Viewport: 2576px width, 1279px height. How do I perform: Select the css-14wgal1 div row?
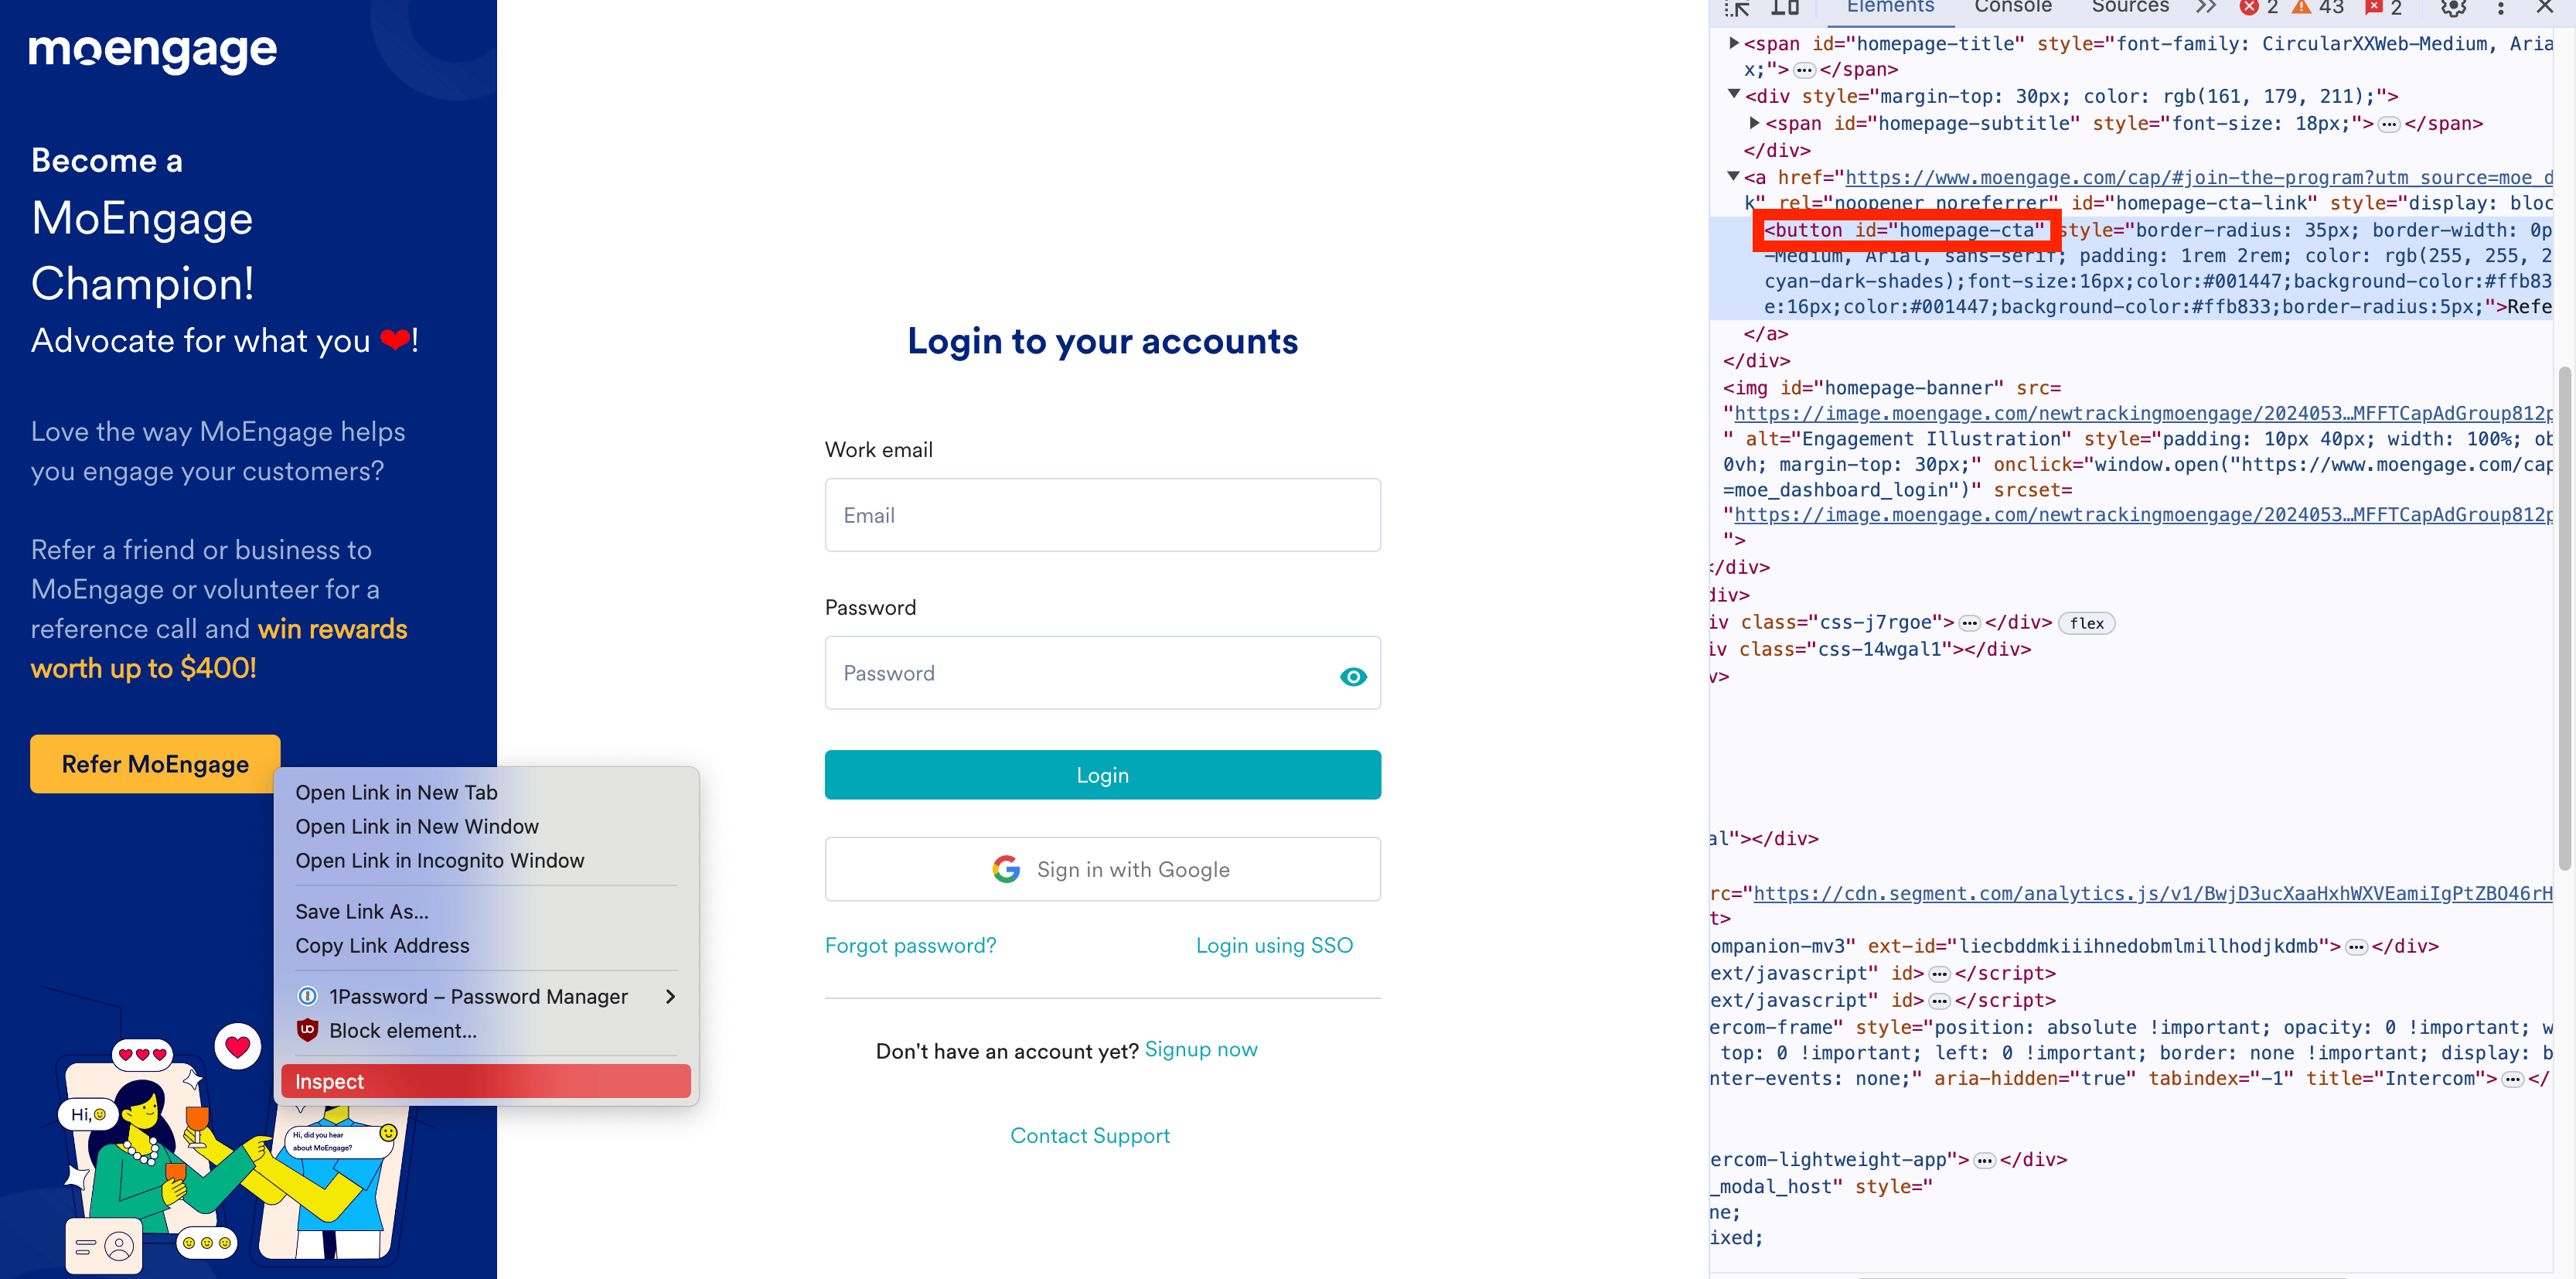1870,649
